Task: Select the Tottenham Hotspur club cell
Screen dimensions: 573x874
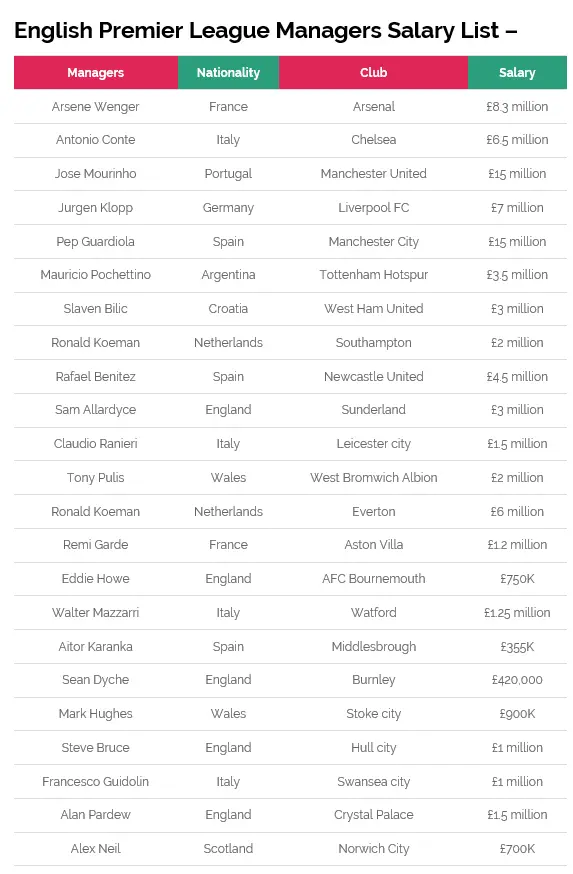Action: [373, 275]
